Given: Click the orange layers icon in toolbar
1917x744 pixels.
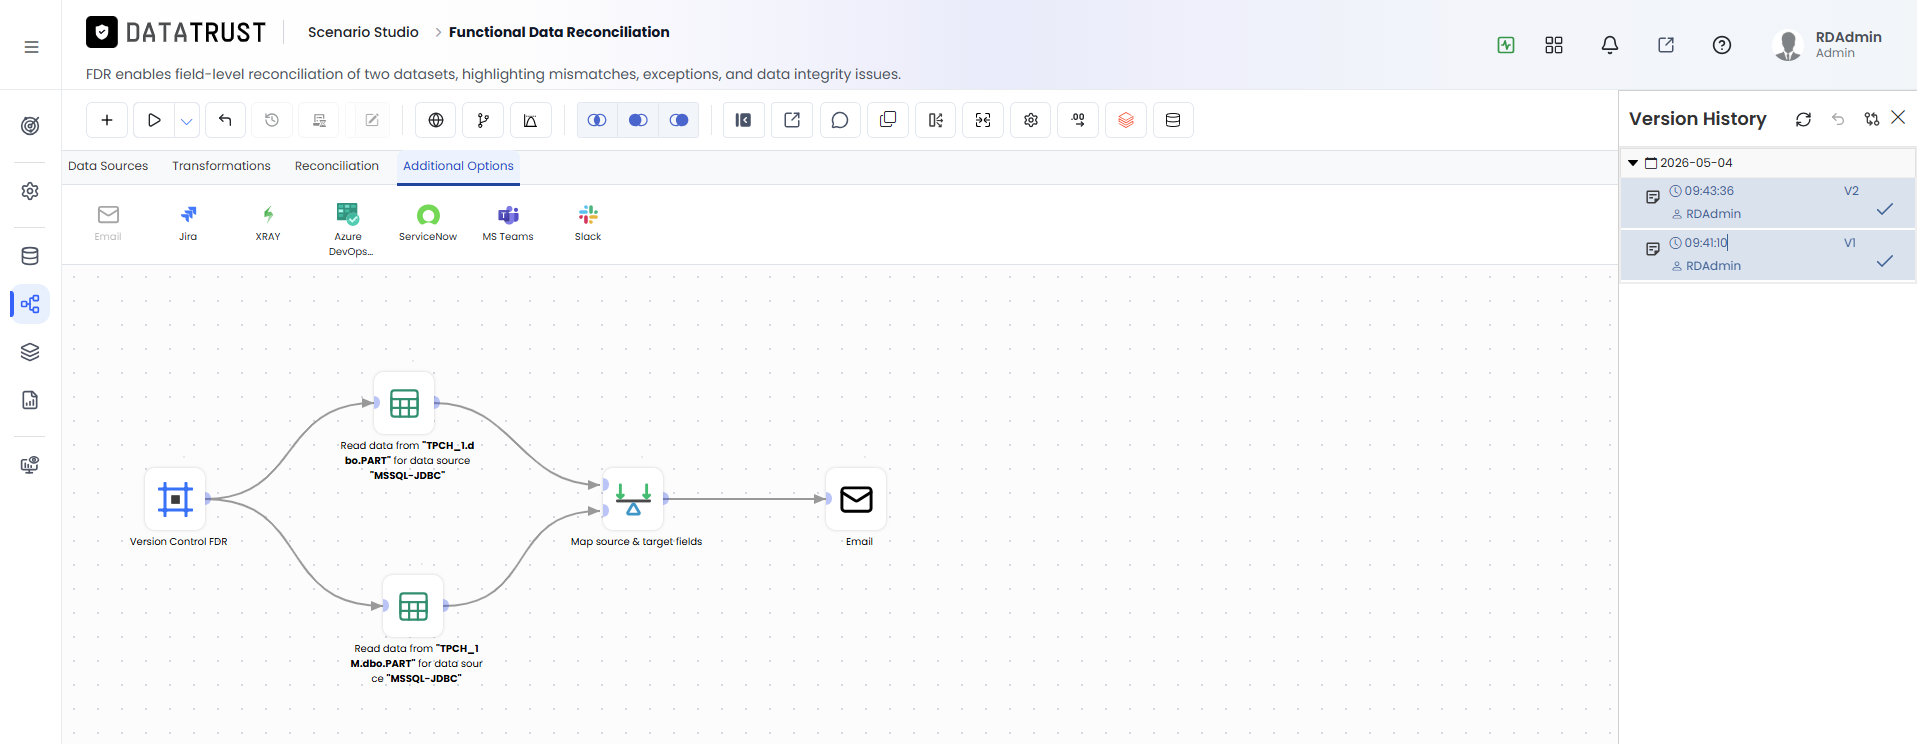Looking at the screenshot, I should pos(1126,120).
